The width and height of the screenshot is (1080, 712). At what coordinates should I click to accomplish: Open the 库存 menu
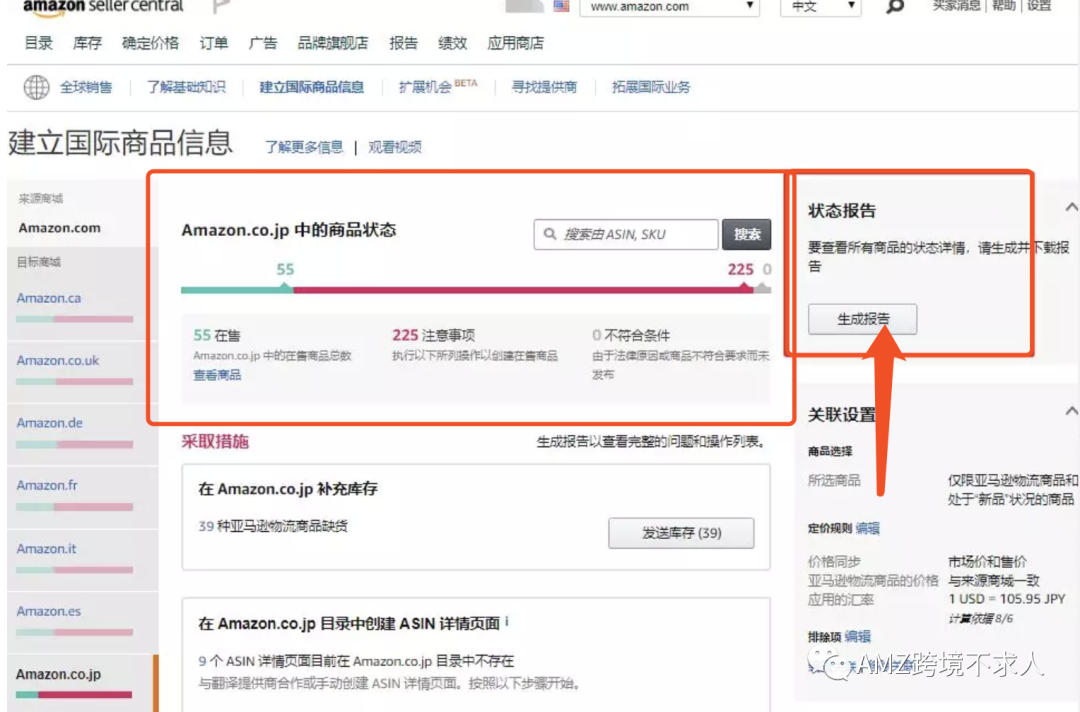[x=87, y=43]
